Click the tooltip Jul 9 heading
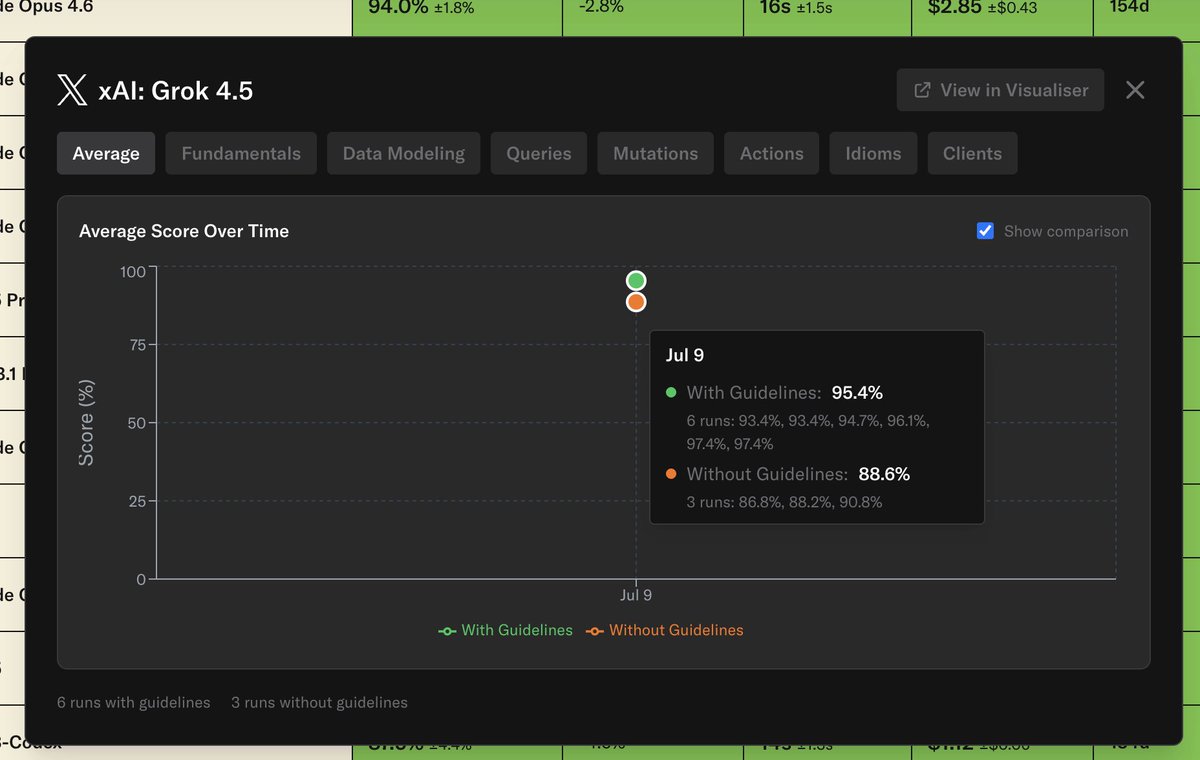The height and width of the screenshot is (760, 1200). click(x=684, y=355)
